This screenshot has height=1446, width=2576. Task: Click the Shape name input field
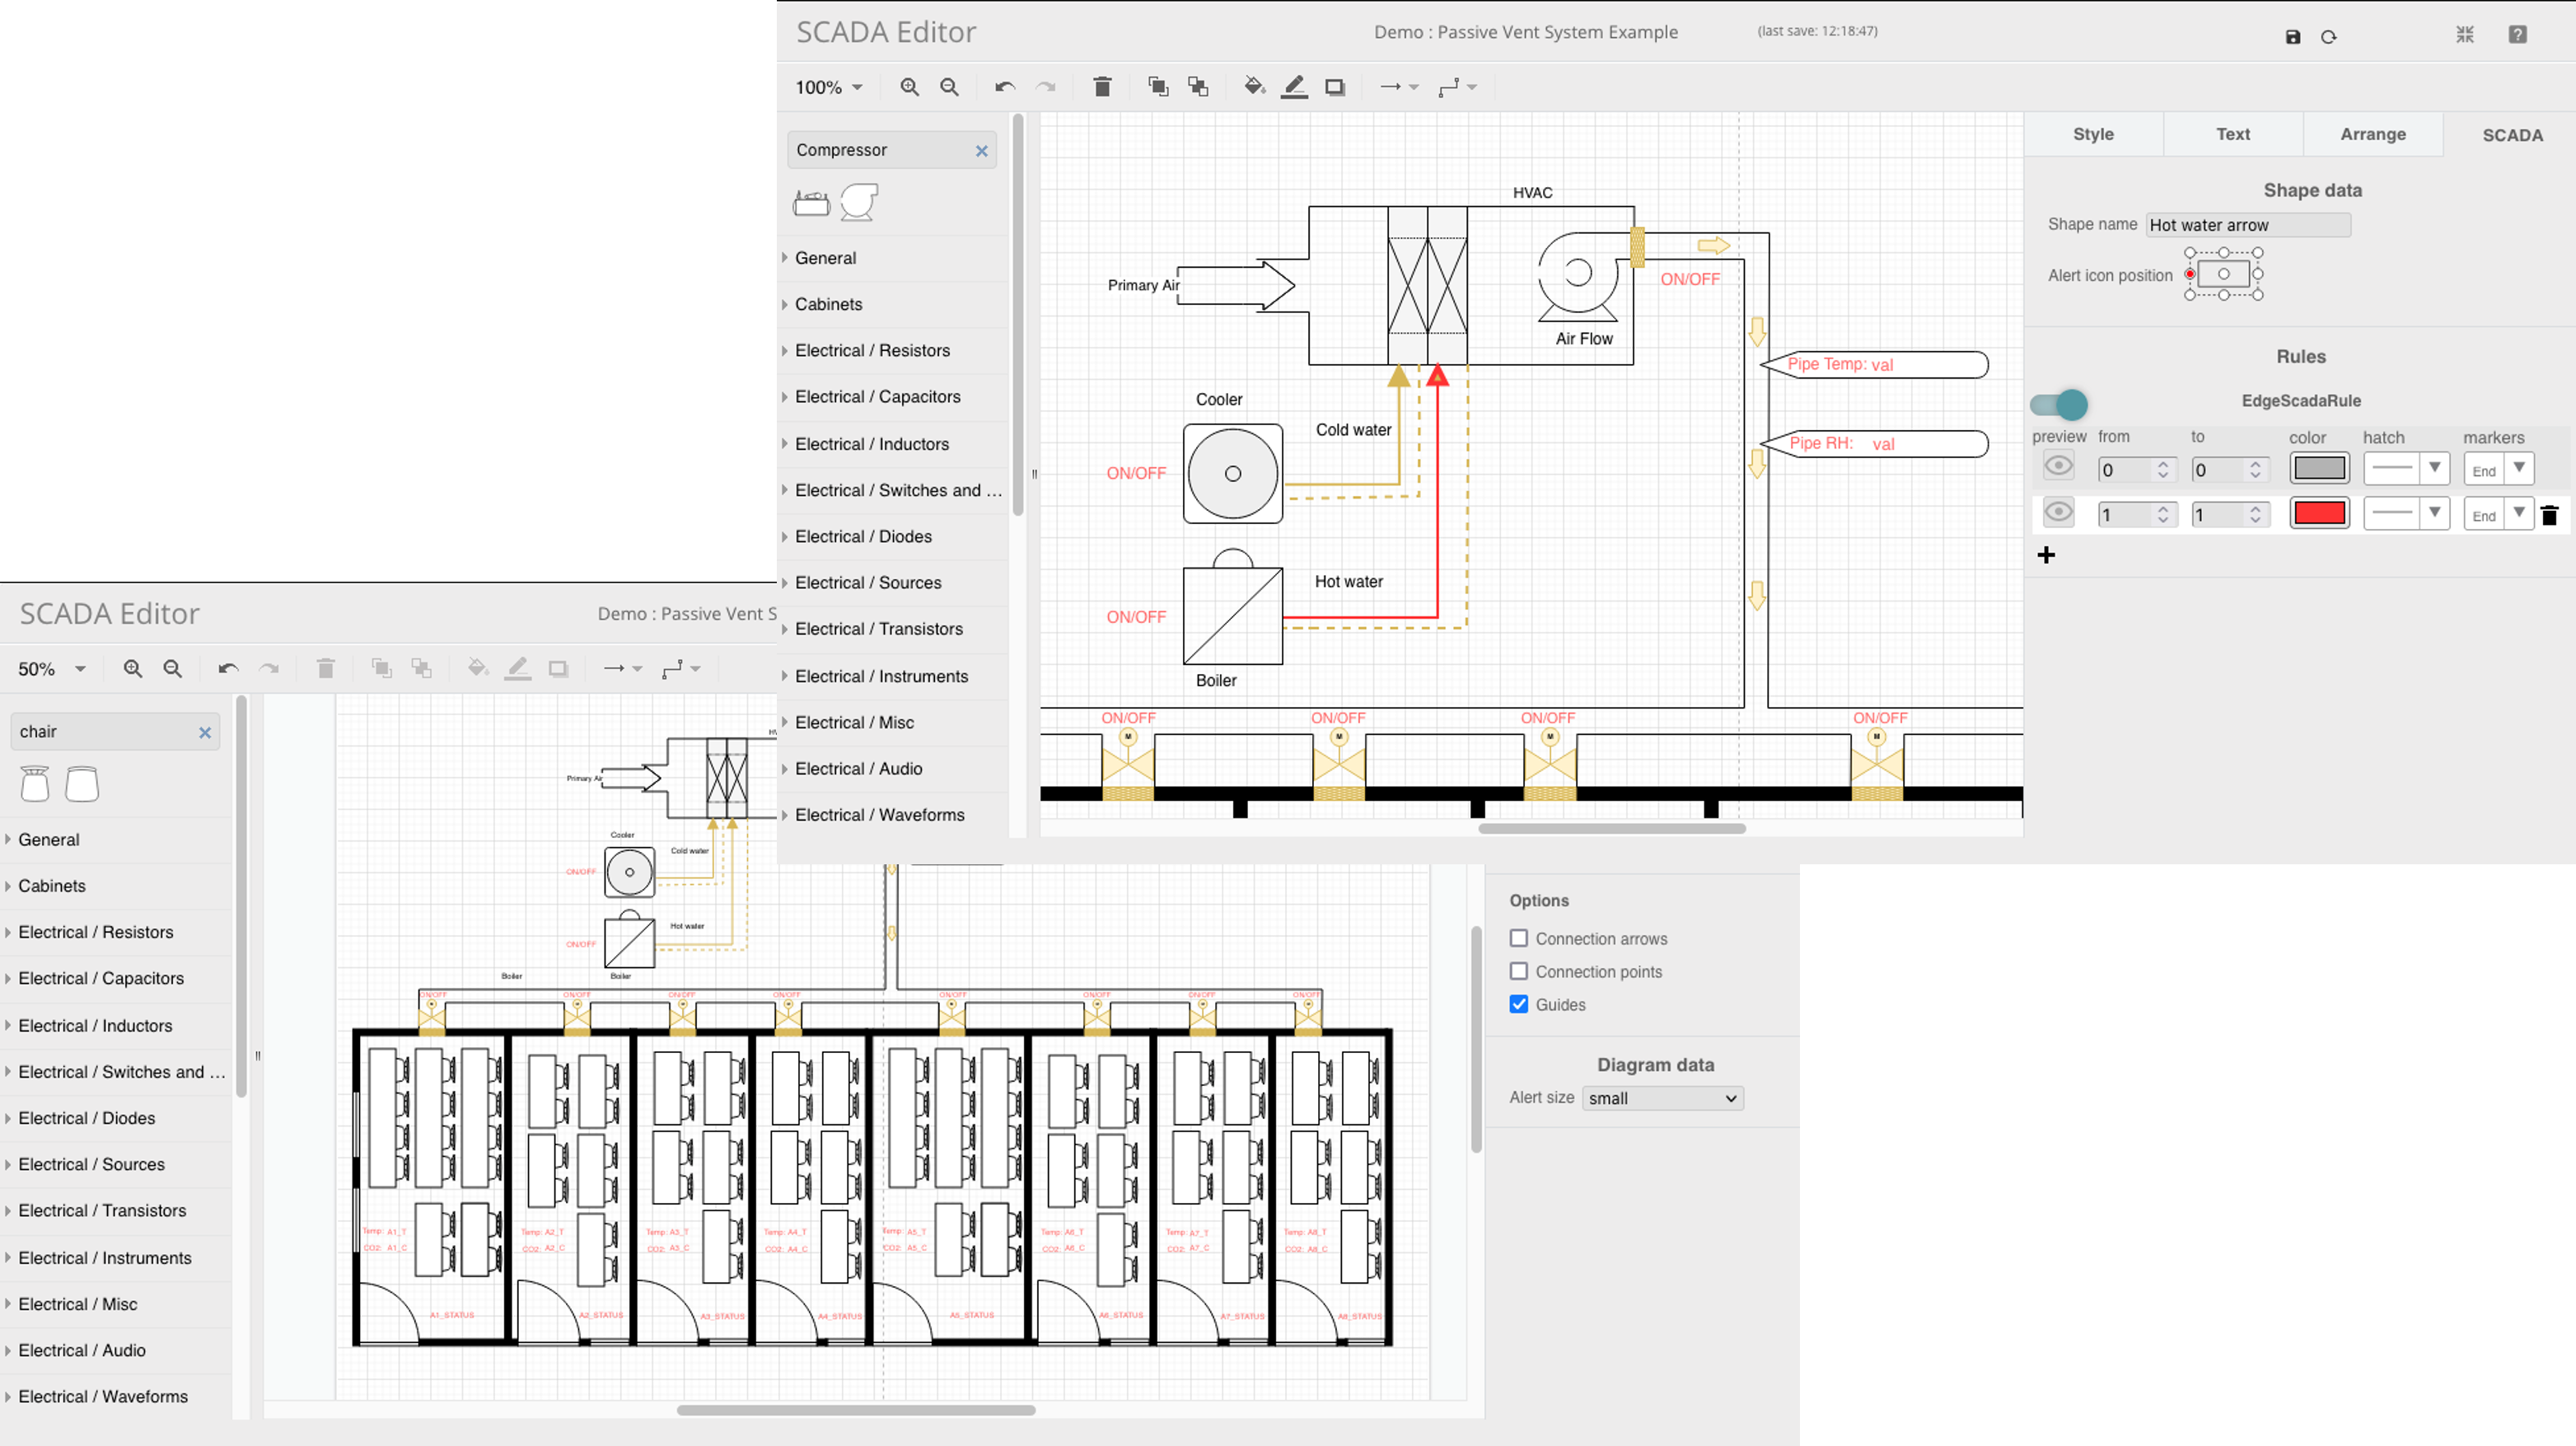point(2247,225)
